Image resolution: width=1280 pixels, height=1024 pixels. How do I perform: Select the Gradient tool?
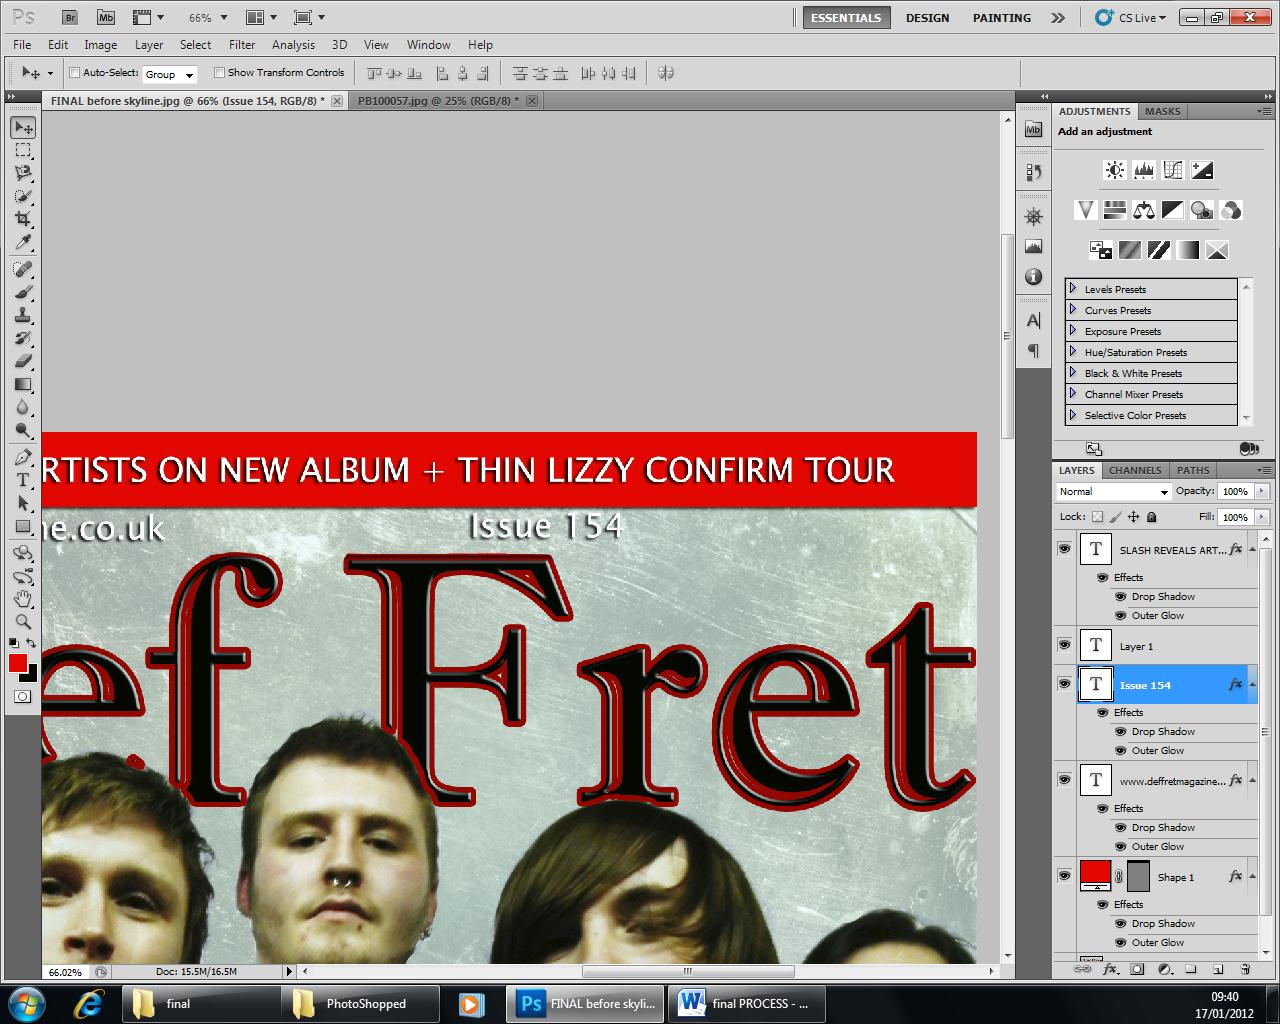(x=23, y=384)
